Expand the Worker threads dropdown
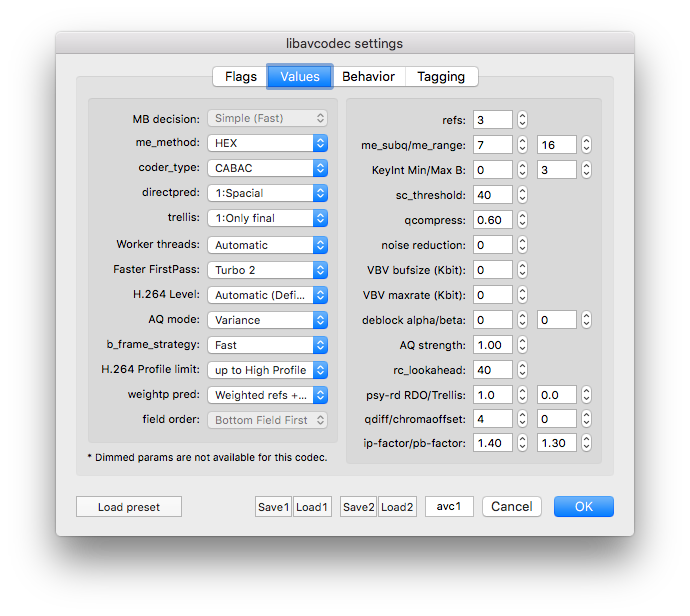Image resolution: width=690 pixels, height=616 pixels. coord(268,245)
